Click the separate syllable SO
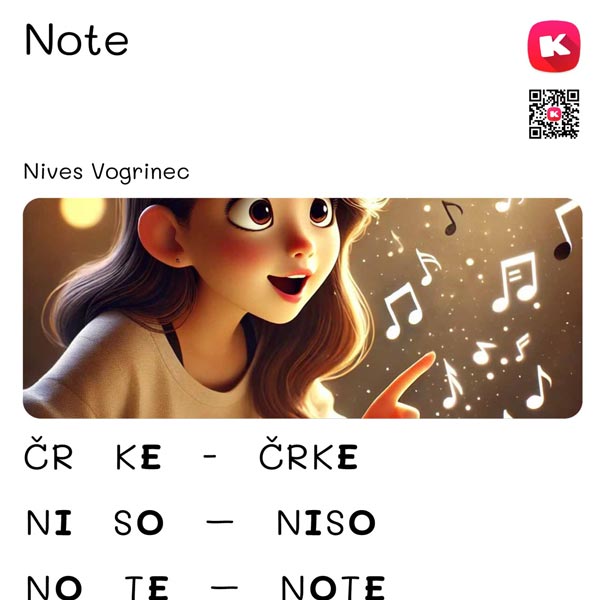The image size is (600, 600). click(x=139, y=523)
